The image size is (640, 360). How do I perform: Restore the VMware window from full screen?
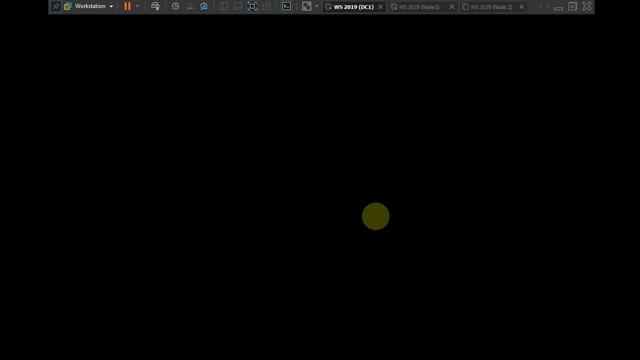[x=572, y=6]
